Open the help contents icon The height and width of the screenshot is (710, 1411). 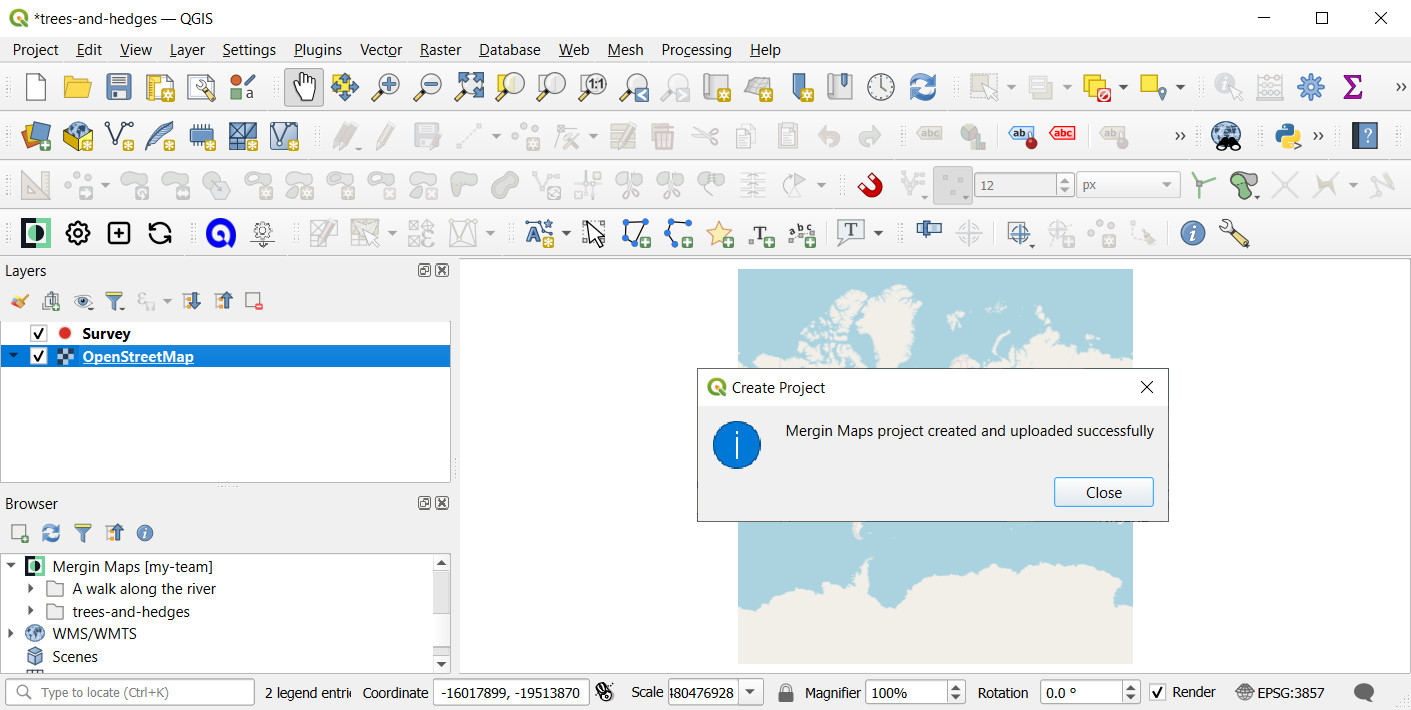coord(1365,135)
